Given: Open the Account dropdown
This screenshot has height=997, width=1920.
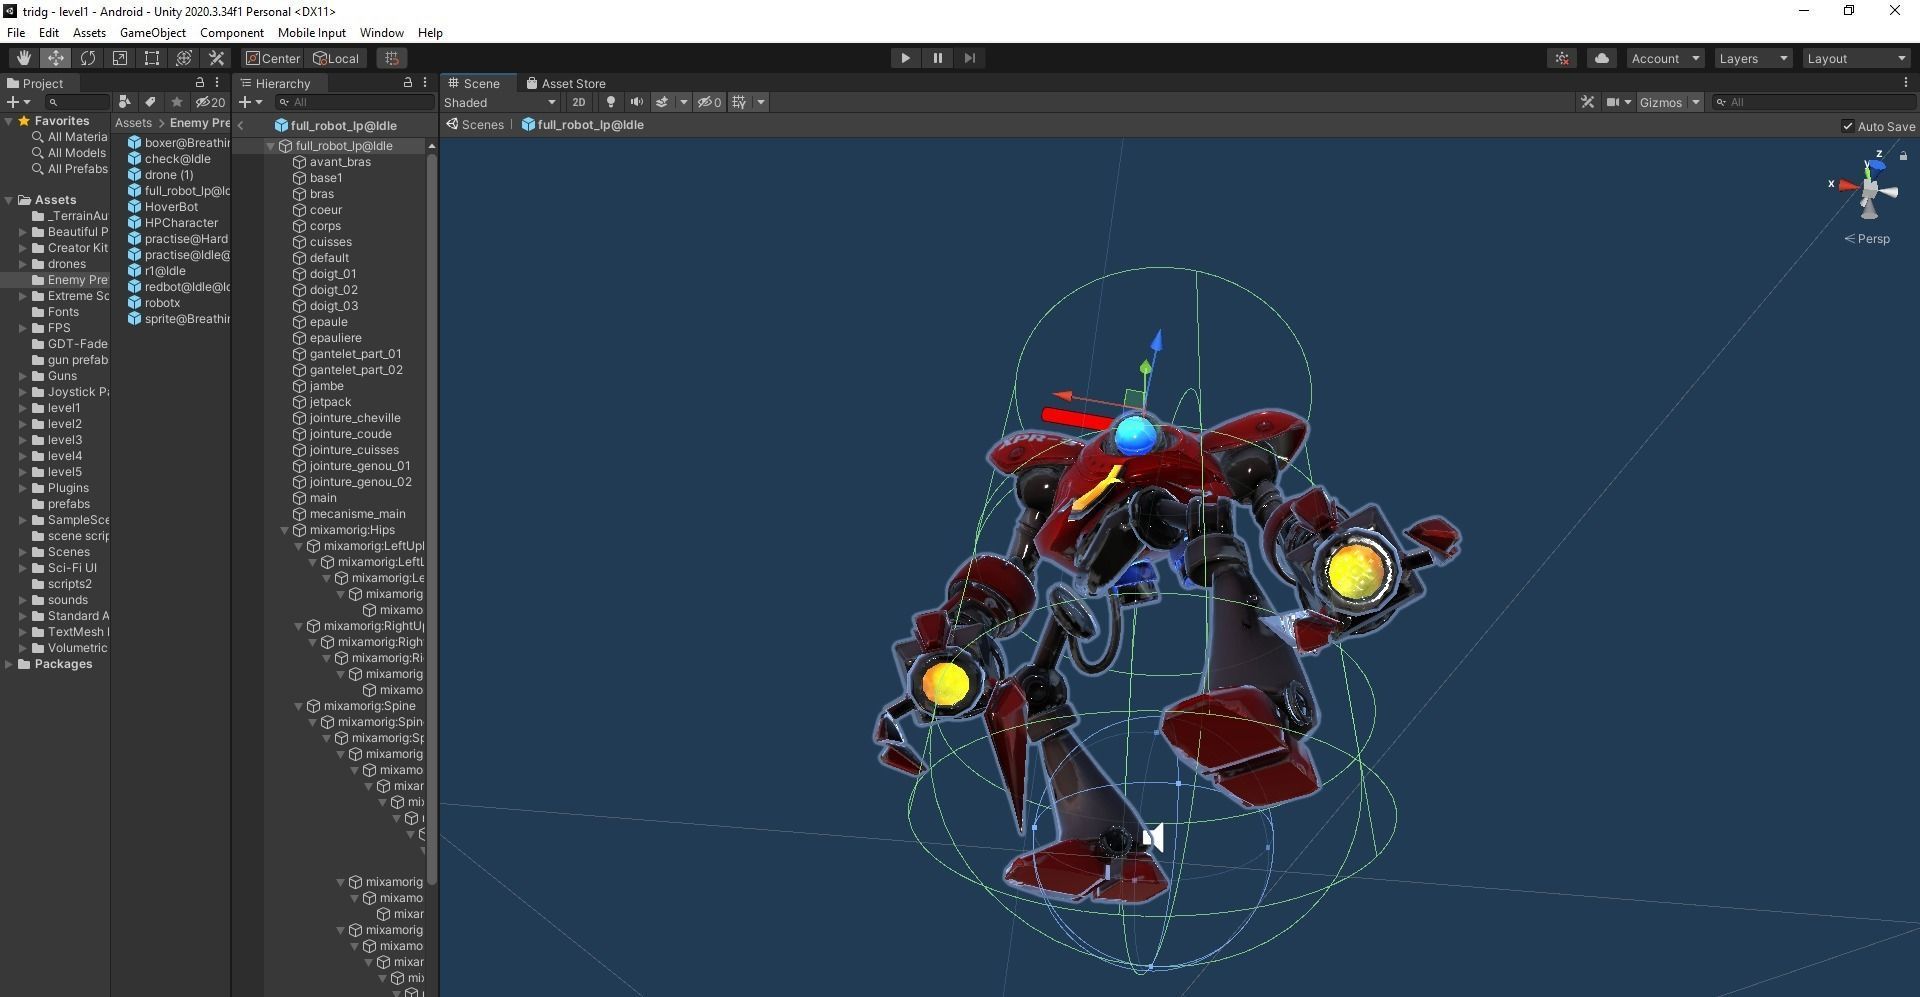Looking at the screenshot, I should tap(1665, 58).
